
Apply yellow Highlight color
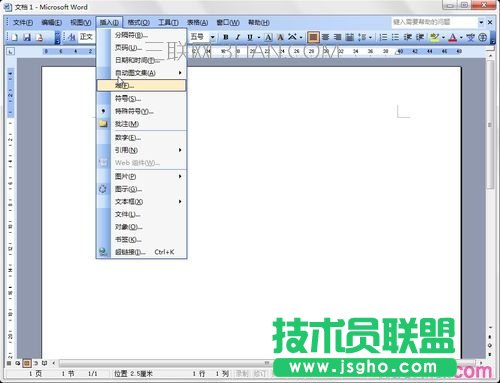click(x=434, y=37)
